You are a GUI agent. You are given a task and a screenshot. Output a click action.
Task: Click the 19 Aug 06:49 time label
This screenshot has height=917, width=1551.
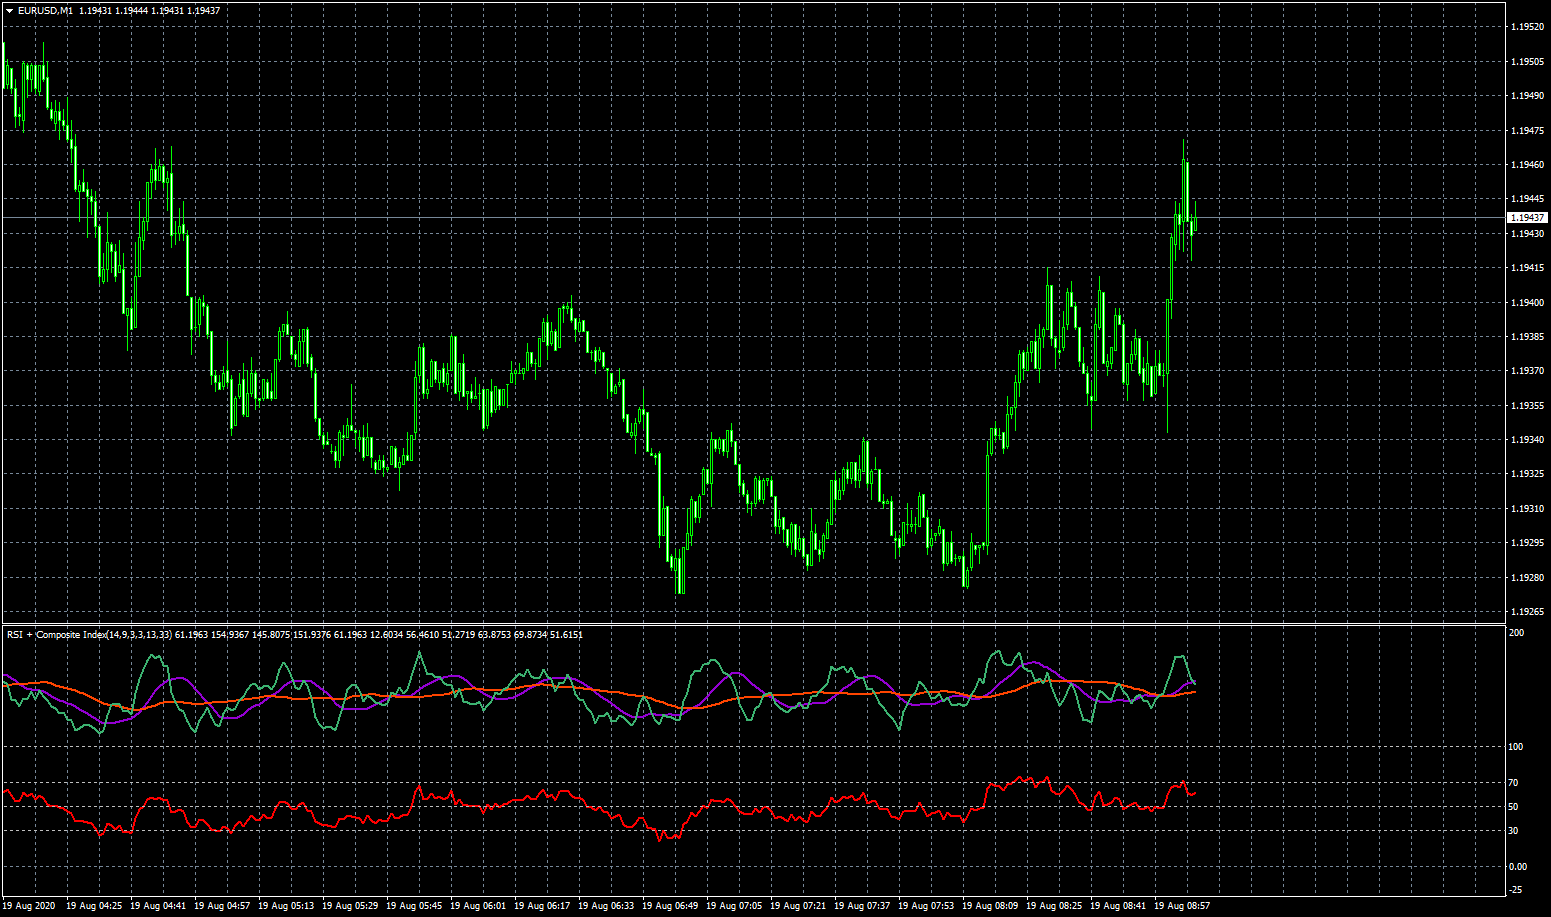(x=670, y=906)
